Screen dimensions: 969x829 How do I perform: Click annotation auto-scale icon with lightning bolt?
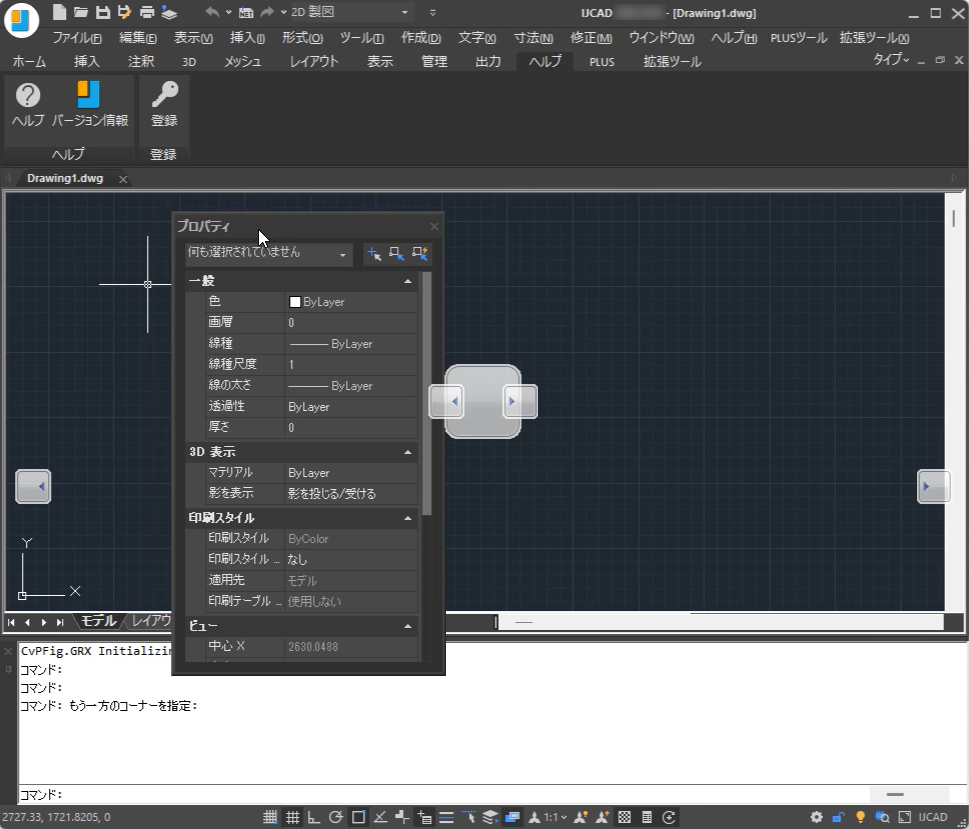tap(602, 817)
